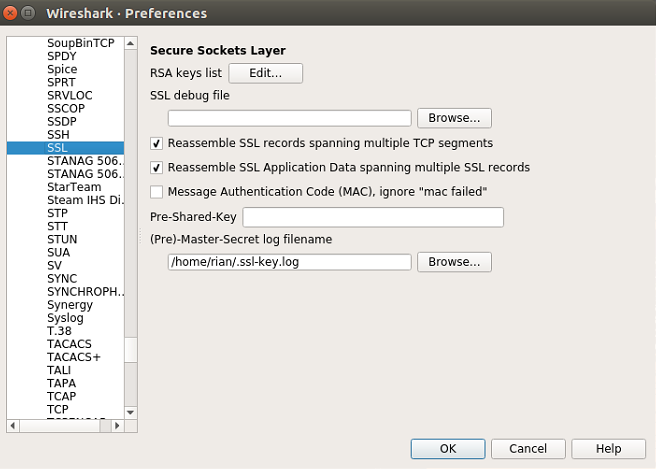The width and height of the screenshot is (656, 469).
Task: Select TCAP protocol
Action: coord(62,396)
